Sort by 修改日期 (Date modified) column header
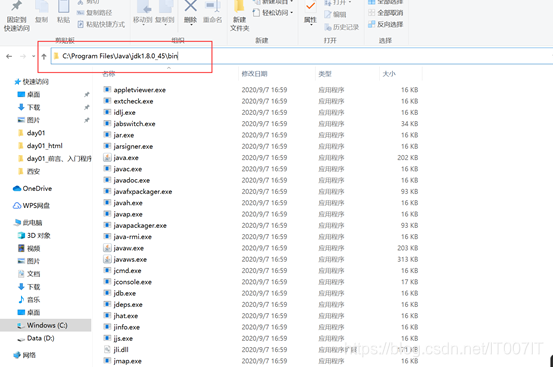Image resolution: width=553 pixels, height=367 pixels. pyautogui.click(x=254, y=74)
